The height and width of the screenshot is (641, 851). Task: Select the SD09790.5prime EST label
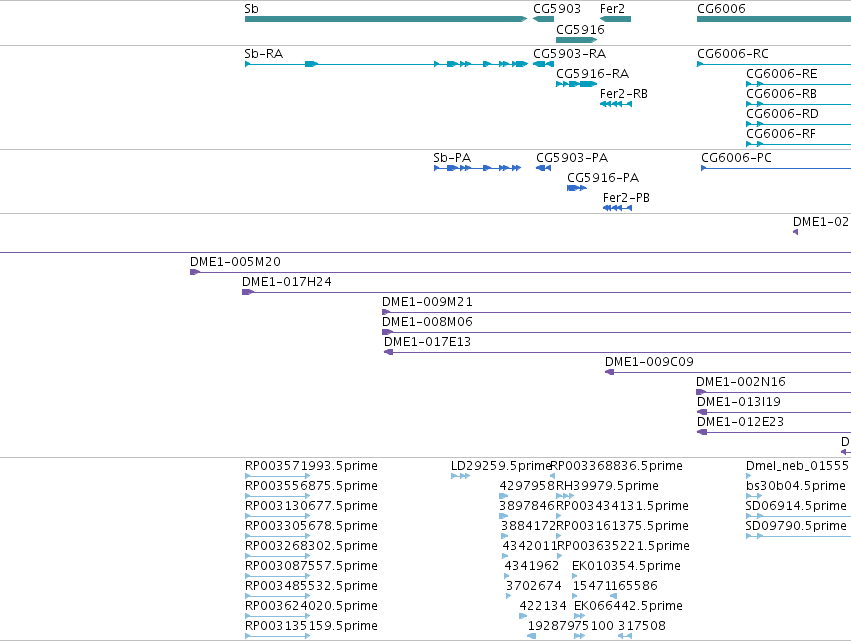(796, 526)
